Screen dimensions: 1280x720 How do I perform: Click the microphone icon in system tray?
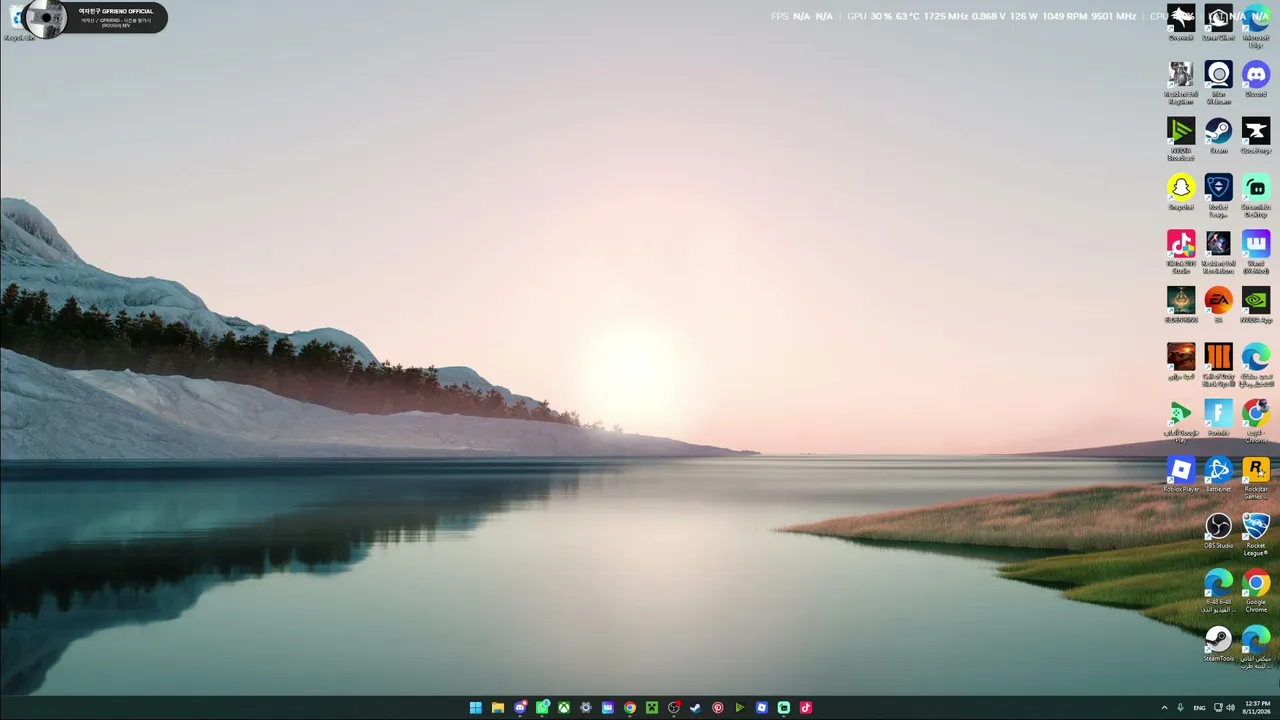point(1181,708)
